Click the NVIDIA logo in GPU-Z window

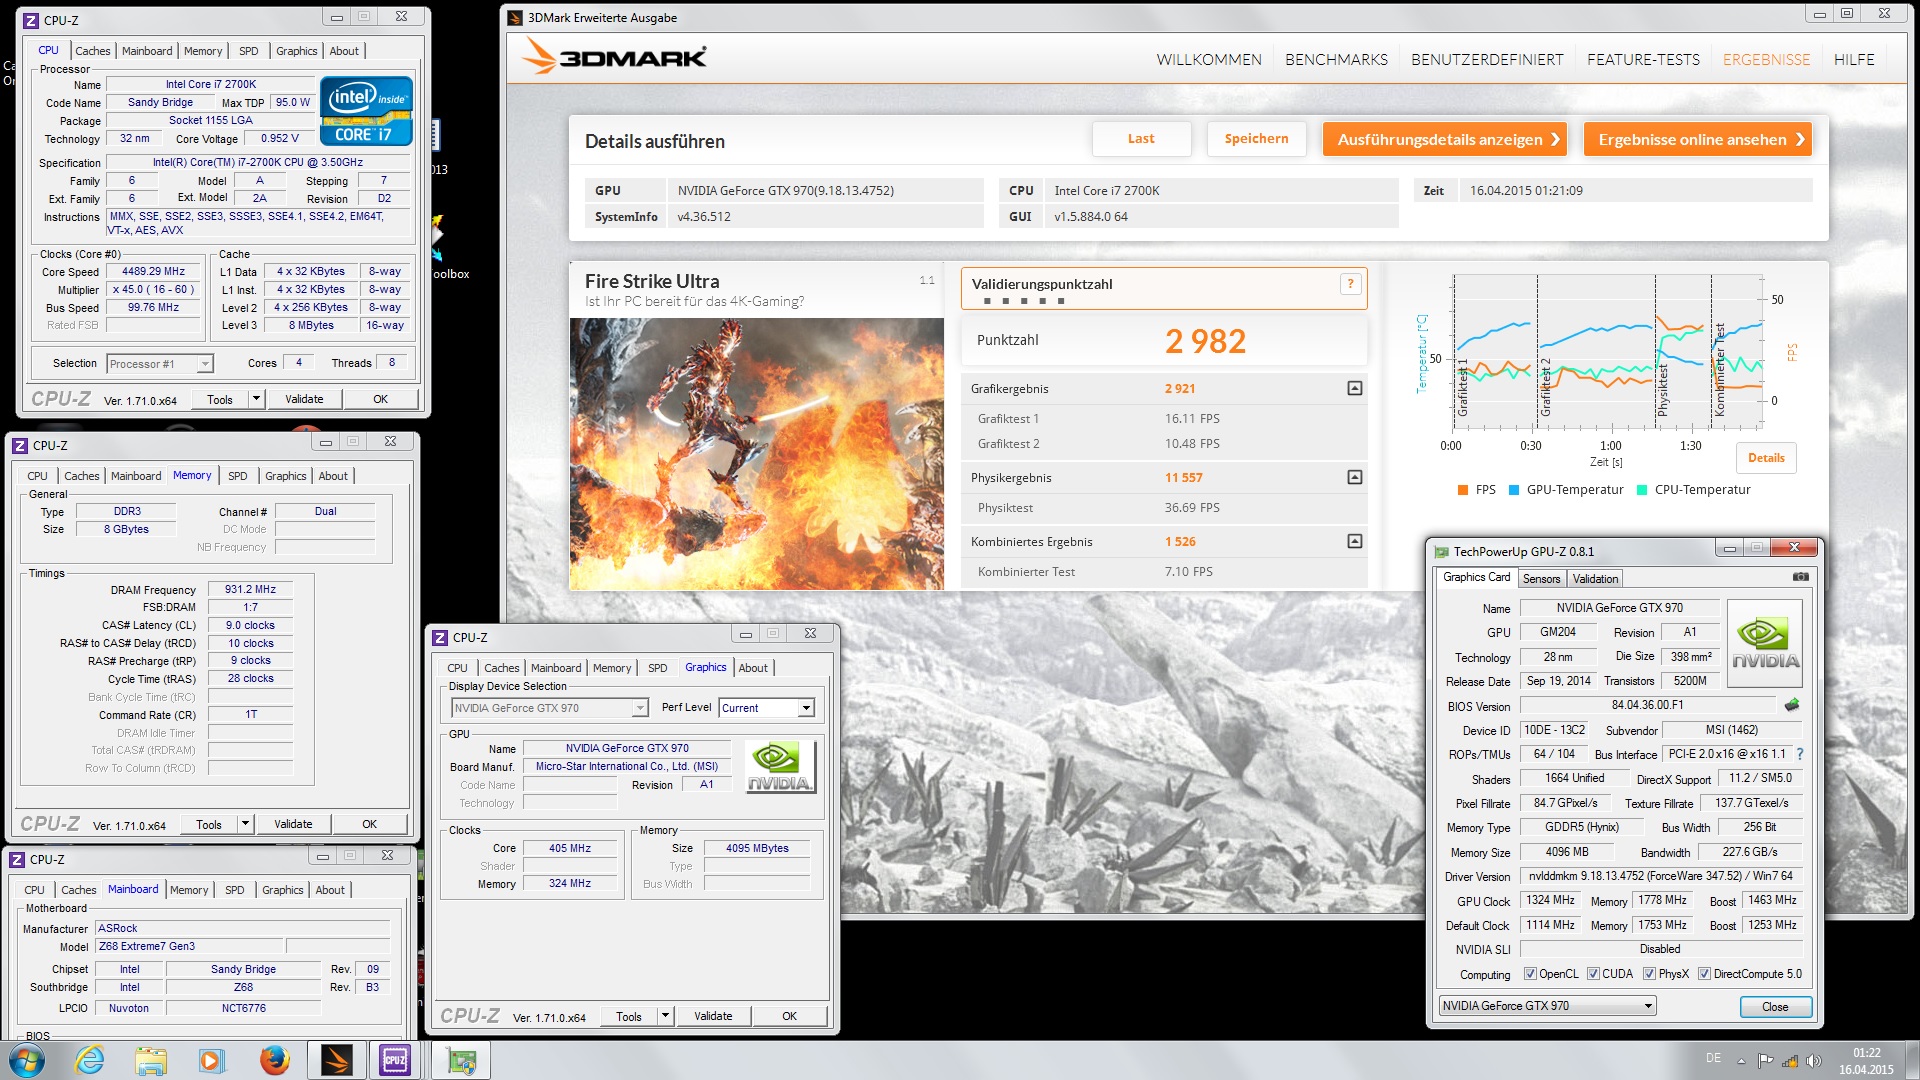(x=1765, y=643)
